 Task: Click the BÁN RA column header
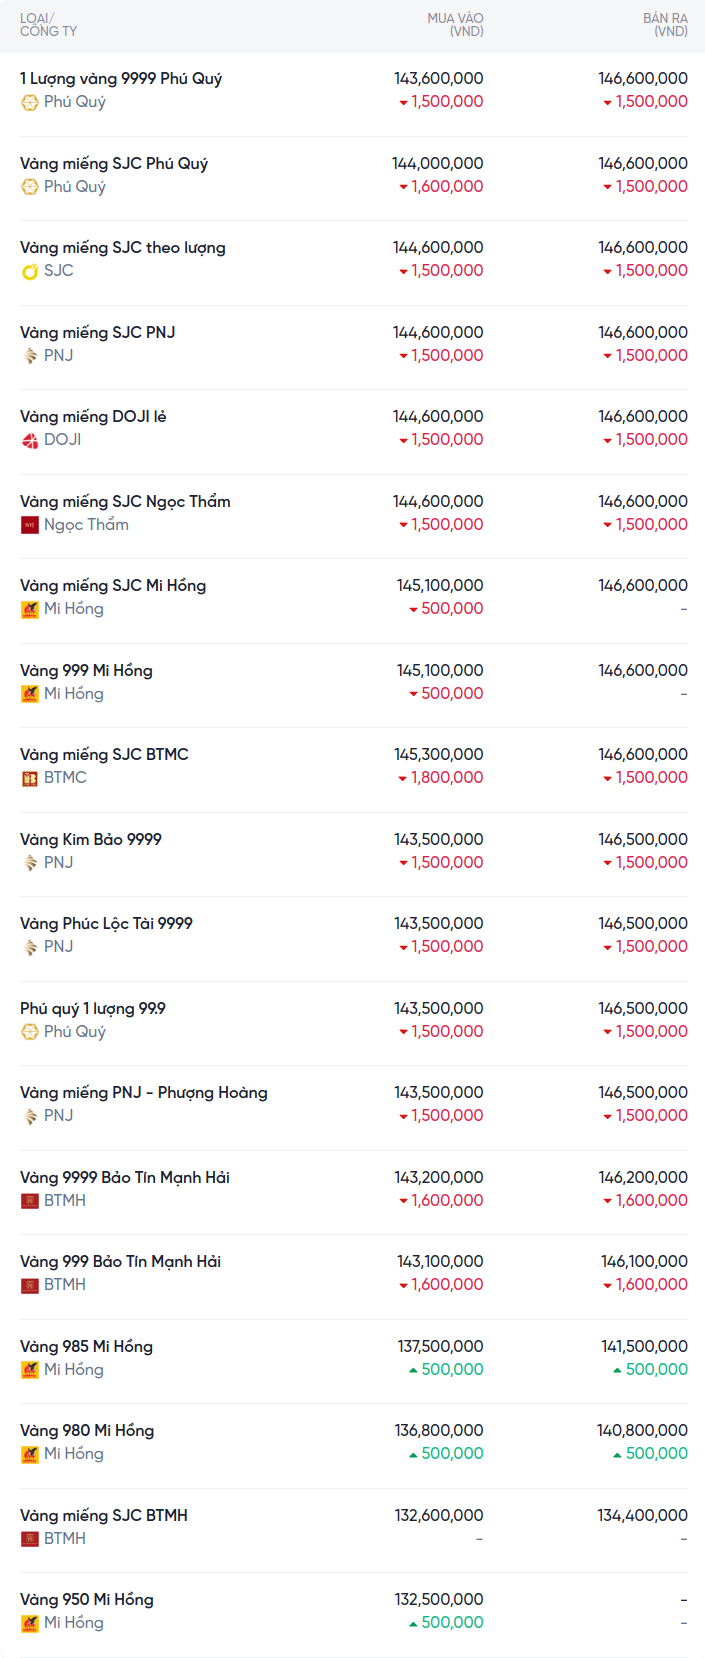click(665, 25)
